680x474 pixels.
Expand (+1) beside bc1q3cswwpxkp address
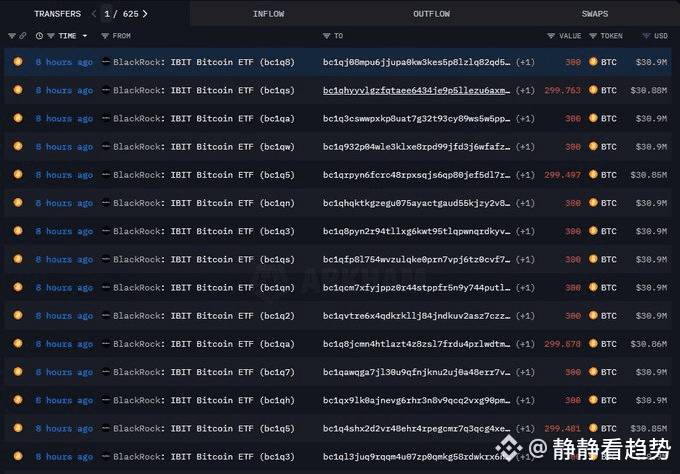point(526,118)
